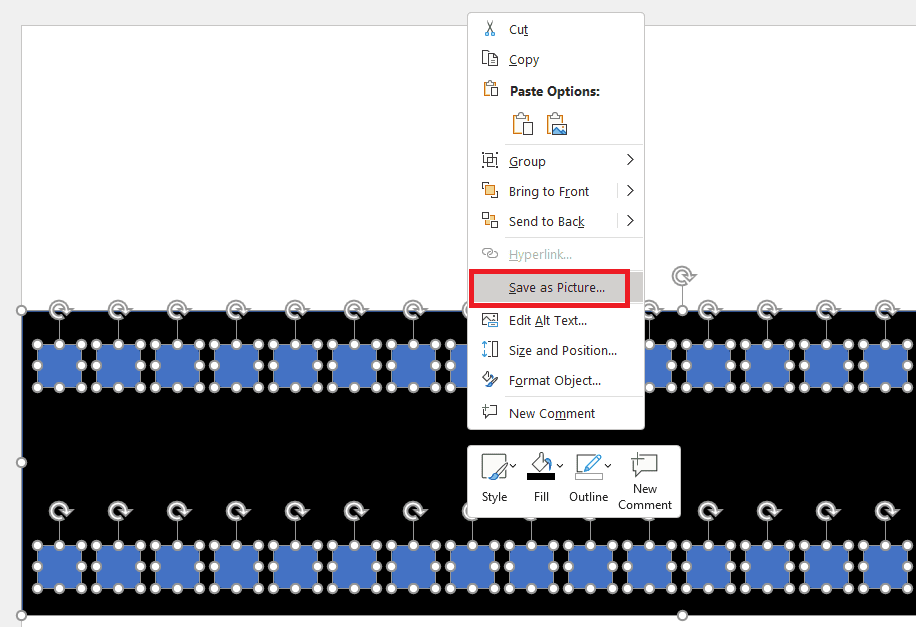Click the Format Object paint icon
Image resolution: width=916 pixels, height=627 pixels.
click(x=490, y=379)
